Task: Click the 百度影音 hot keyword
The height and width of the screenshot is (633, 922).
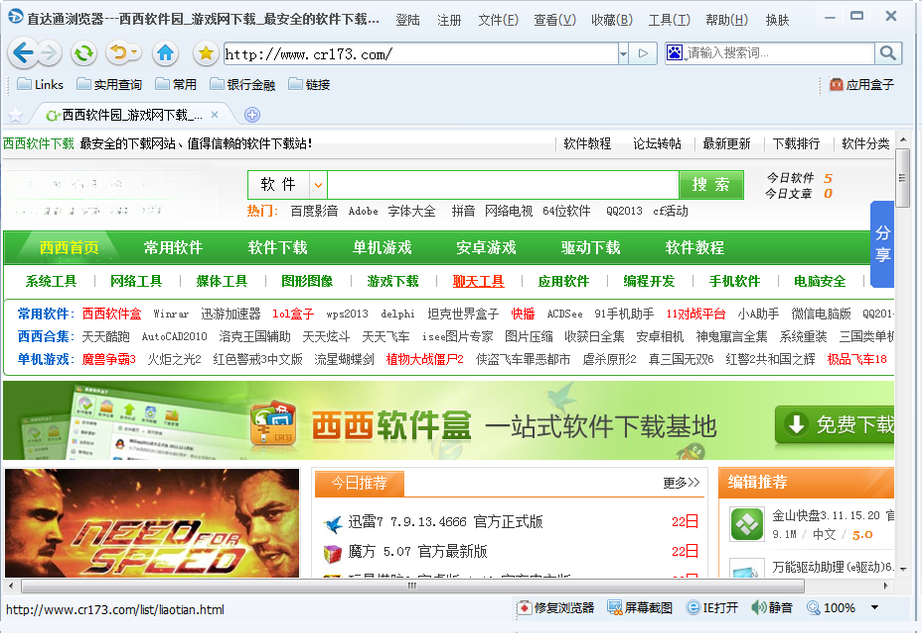Action: coord(314,211)
